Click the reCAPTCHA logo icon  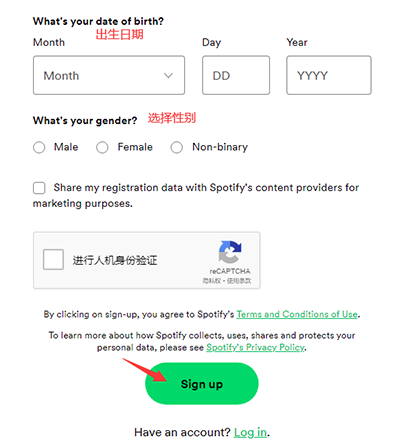pos(230,252)
